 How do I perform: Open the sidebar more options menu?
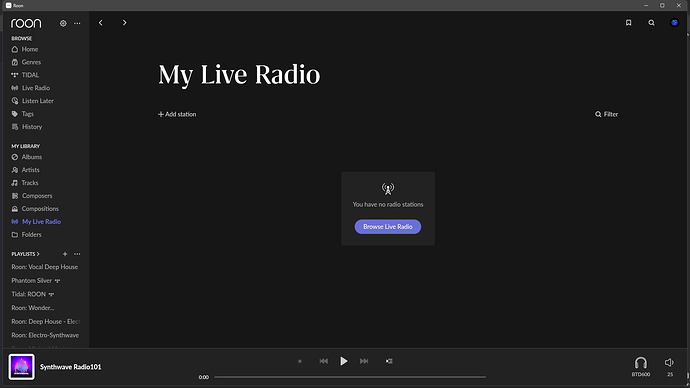pos(77,23)
